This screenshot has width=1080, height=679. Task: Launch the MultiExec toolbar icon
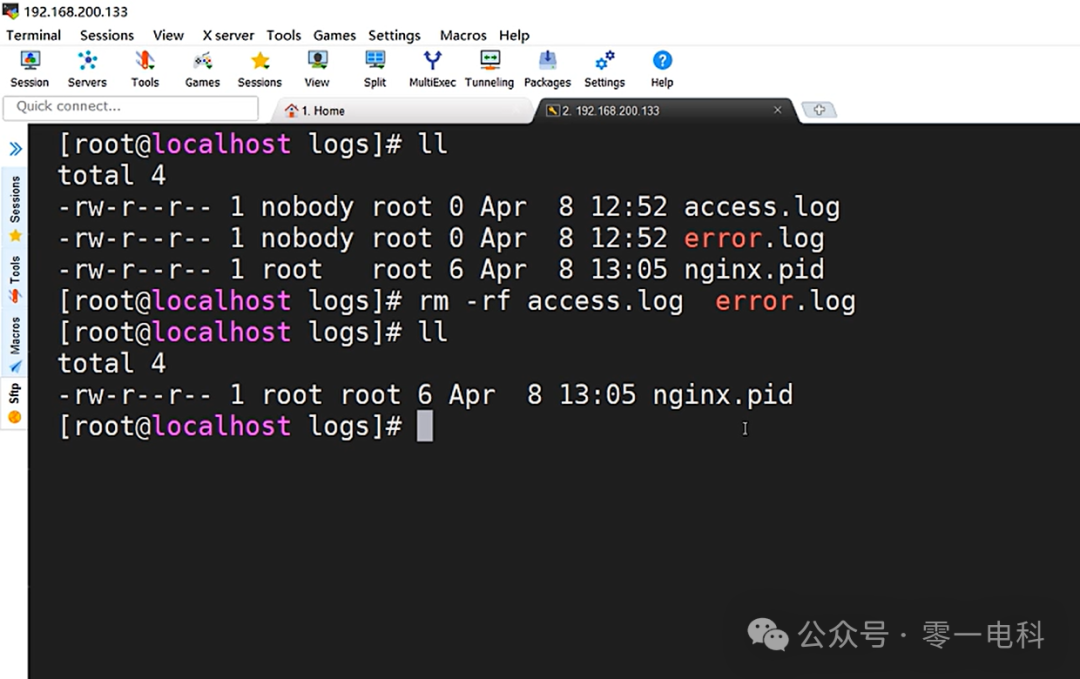coord(432,69)
